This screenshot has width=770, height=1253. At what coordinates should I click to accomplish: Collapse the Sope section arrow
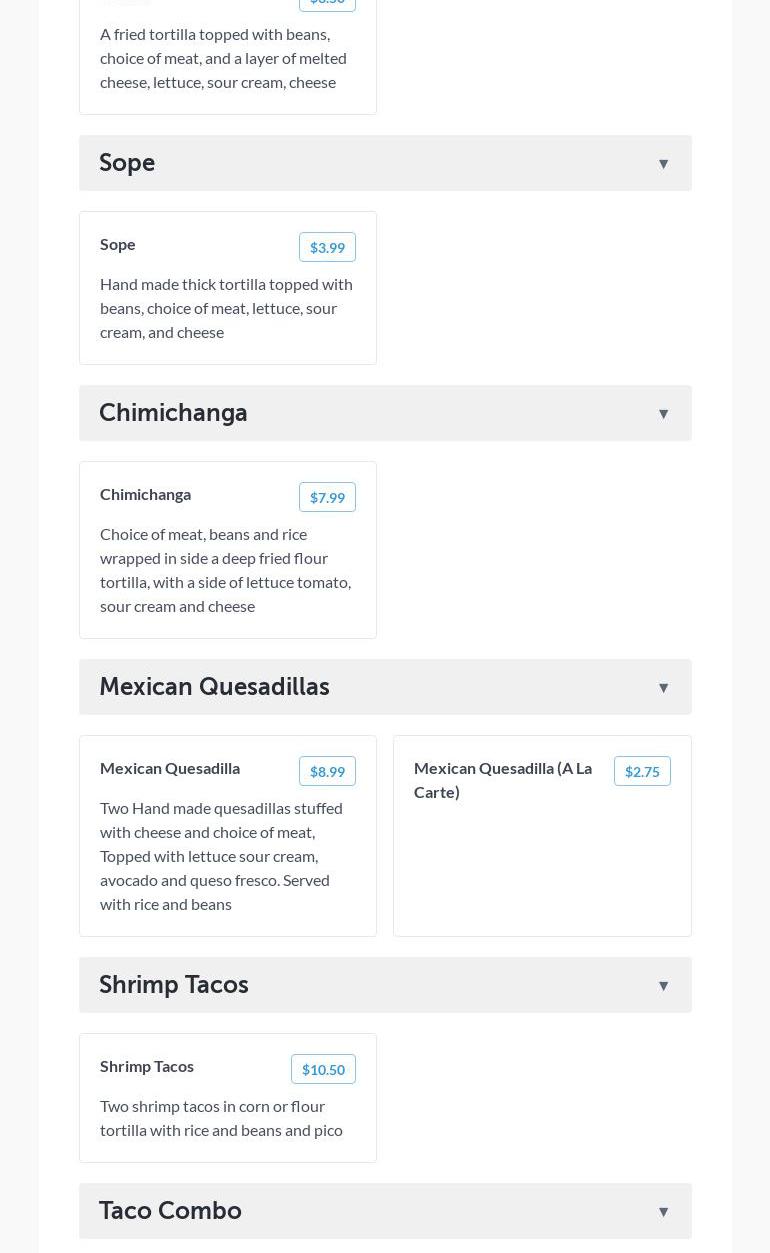[x=663, y=164]
